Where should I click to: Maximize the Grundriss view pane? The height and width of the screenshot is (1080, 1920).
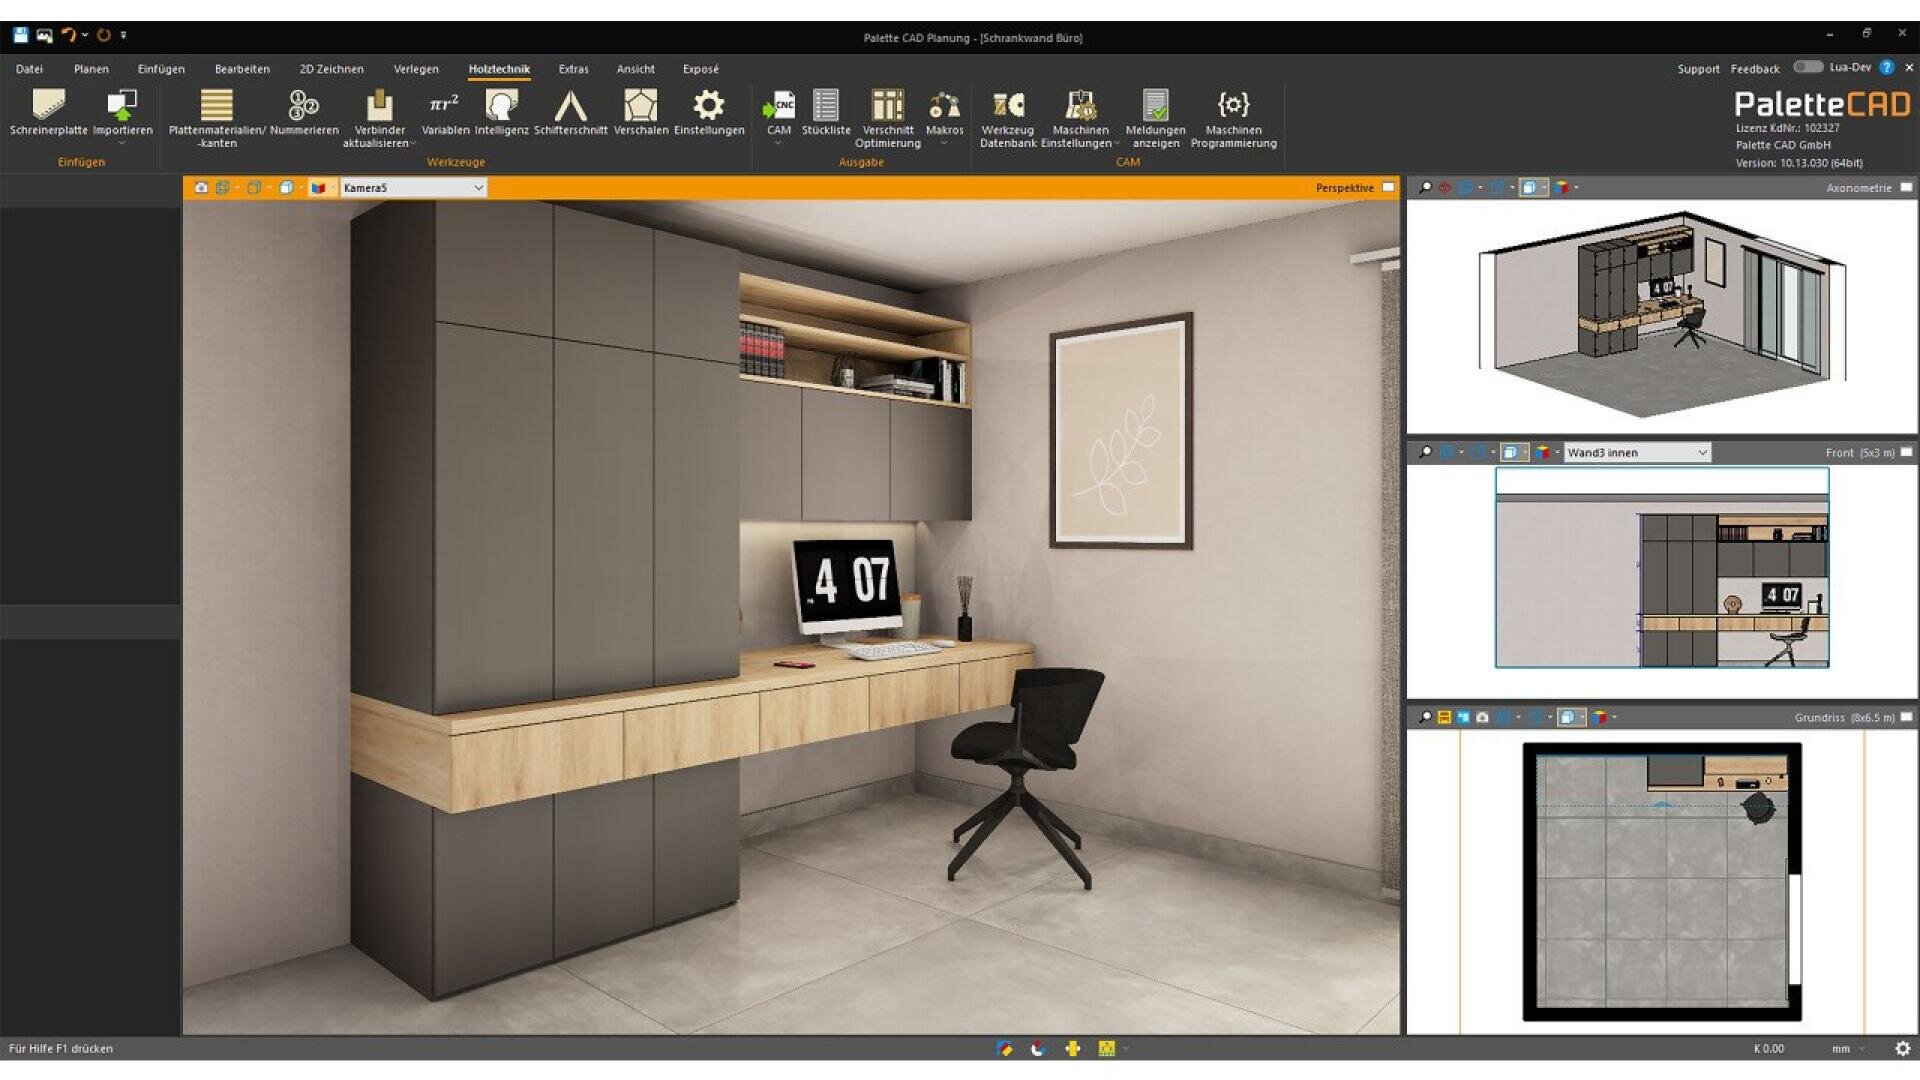pyautogui.click(x=1906, y=718)
